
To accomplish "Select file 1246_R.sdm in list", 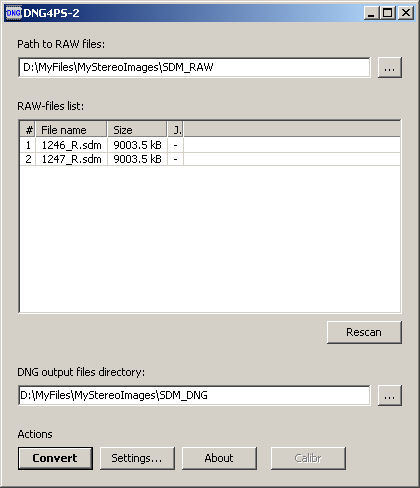I will (x=210, y=145).
